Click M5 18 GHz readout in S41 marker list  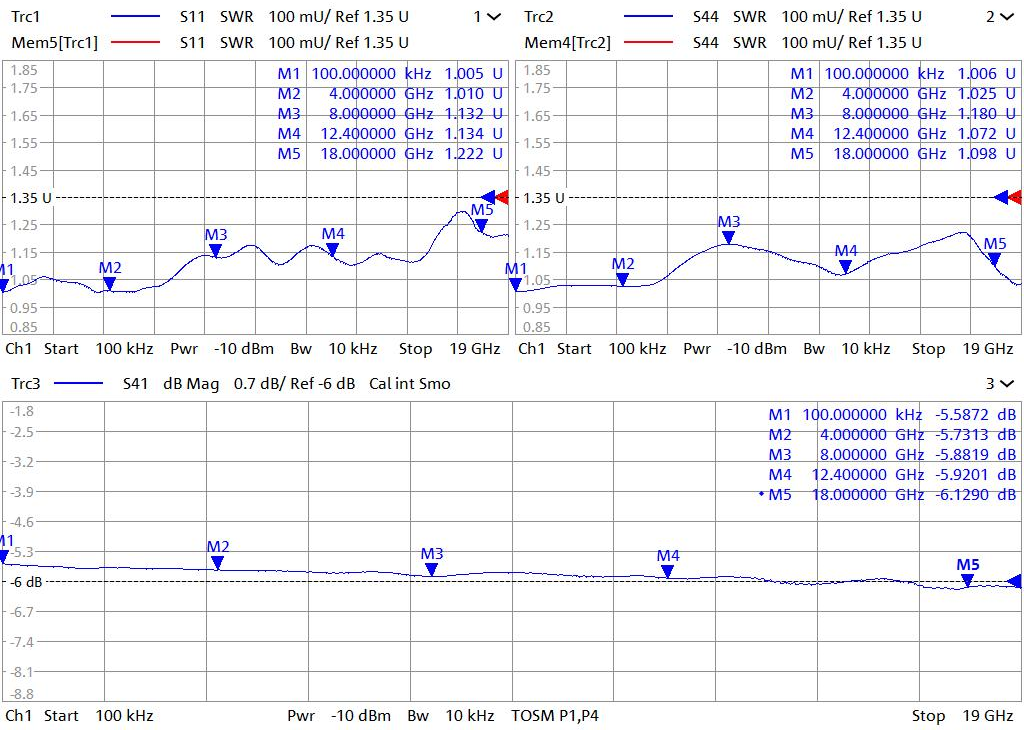(x=890, y=494)
